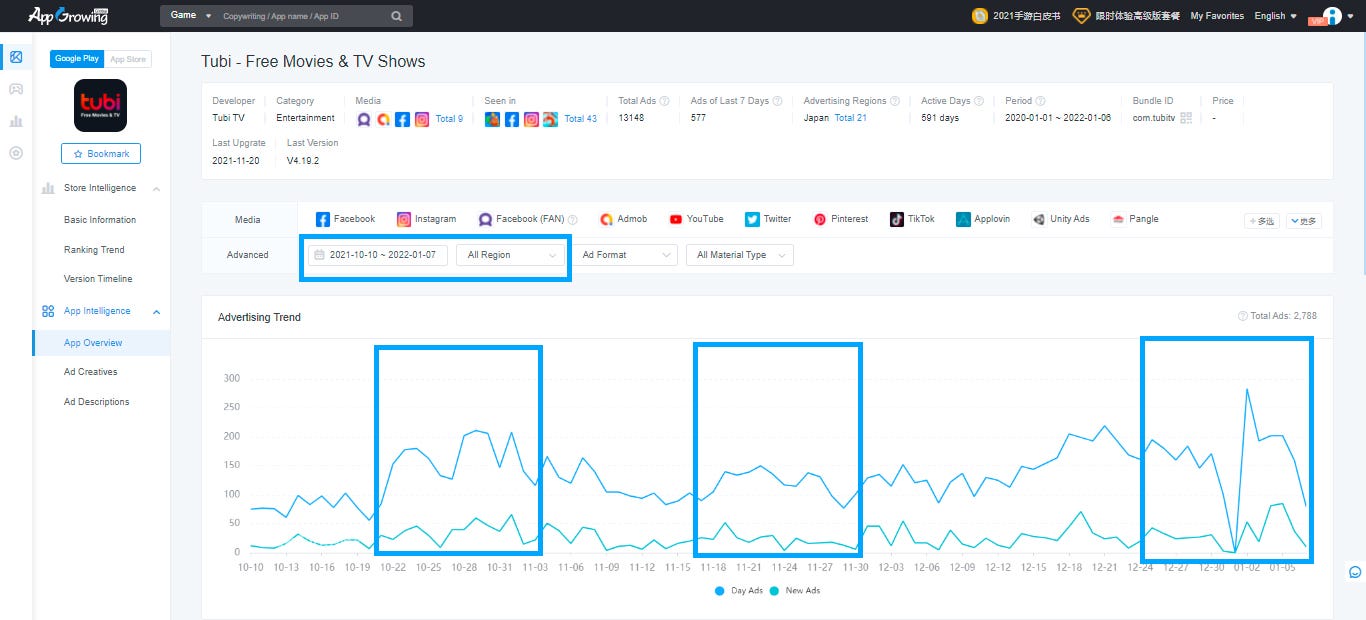Image resolution: width=1366 pixels, height=620 pixels.
Task: Open the chat support bubble icon
Action: (1355, 572)
